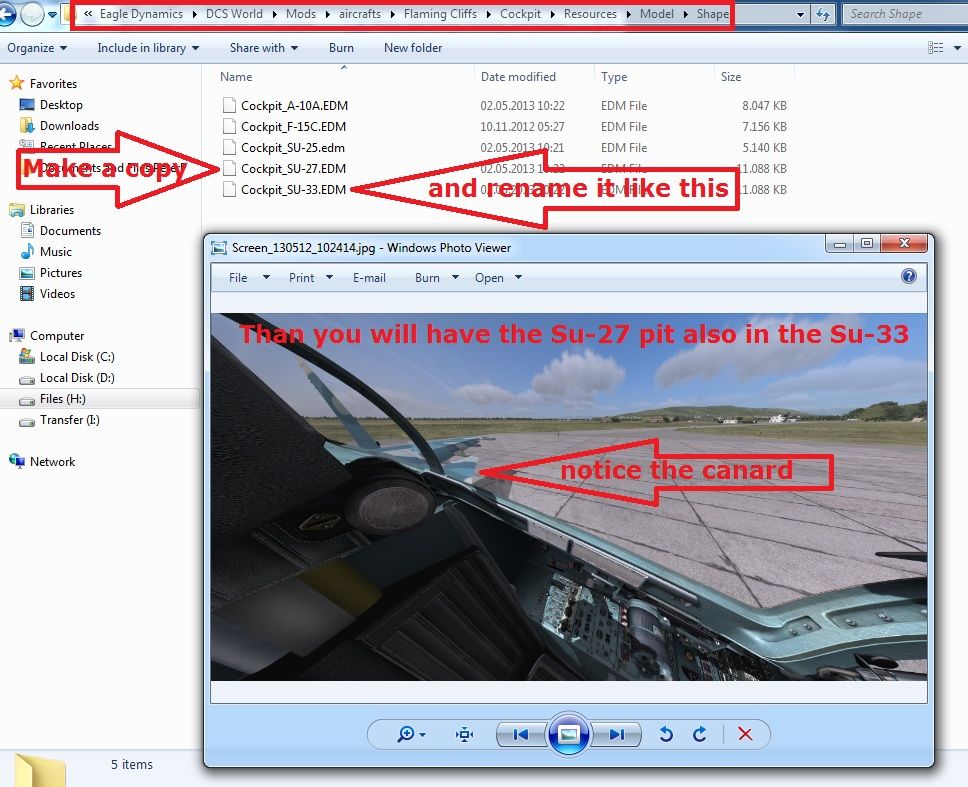Click the Photo Viewer zoom magnifier icon
Image resolution: width=968 pixels, height=787 pixels.
(406, 734)
